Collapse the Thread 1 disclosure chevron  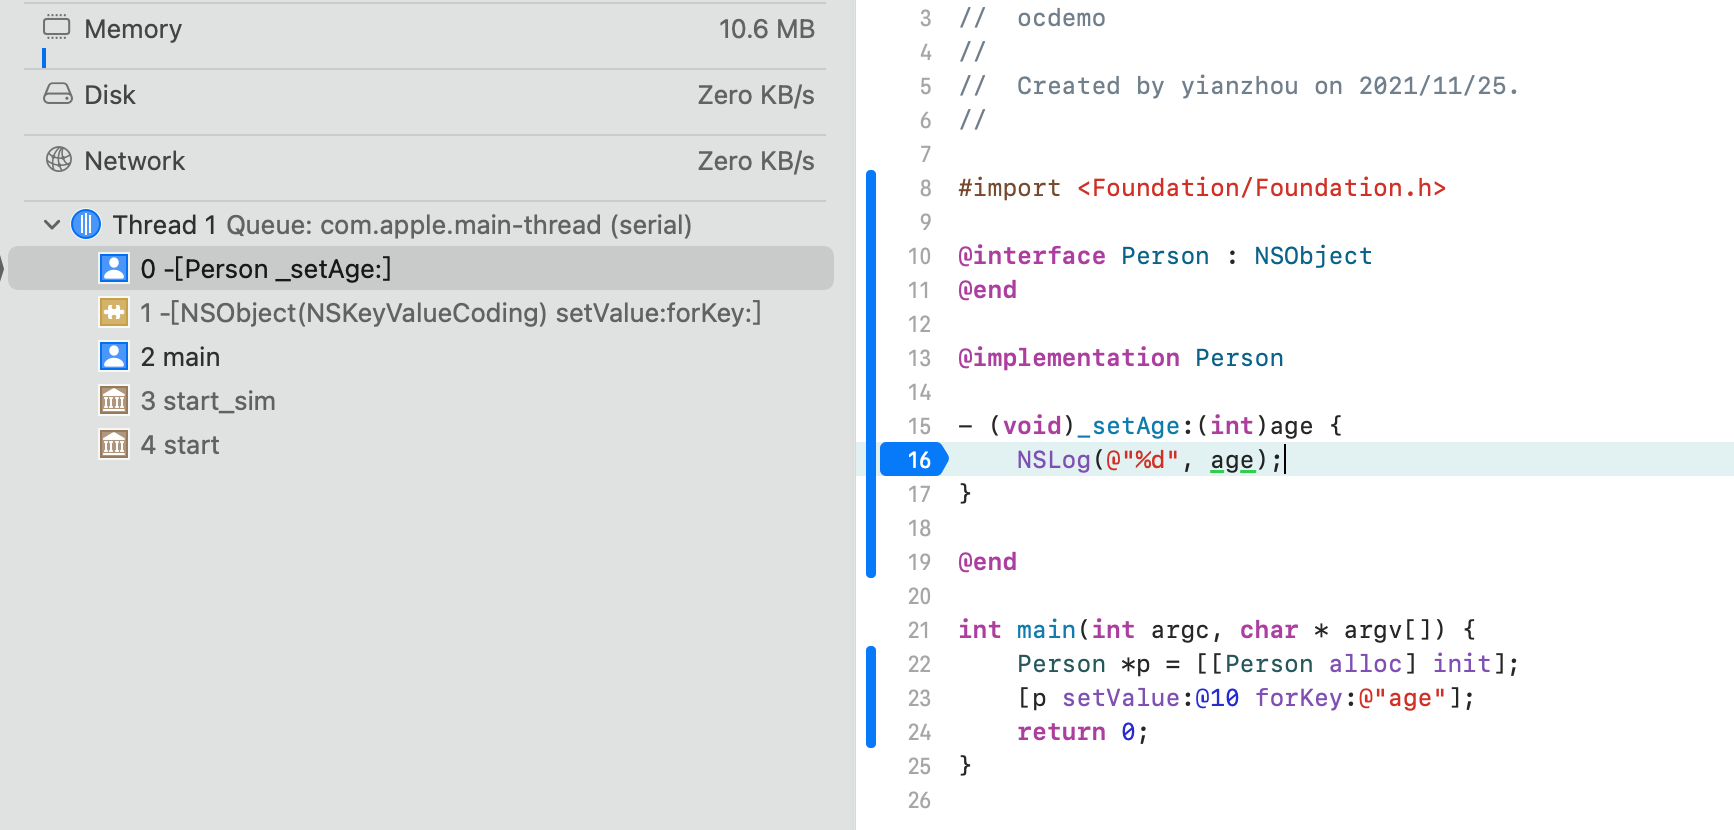pyautogui.click(x=52, y=224)
